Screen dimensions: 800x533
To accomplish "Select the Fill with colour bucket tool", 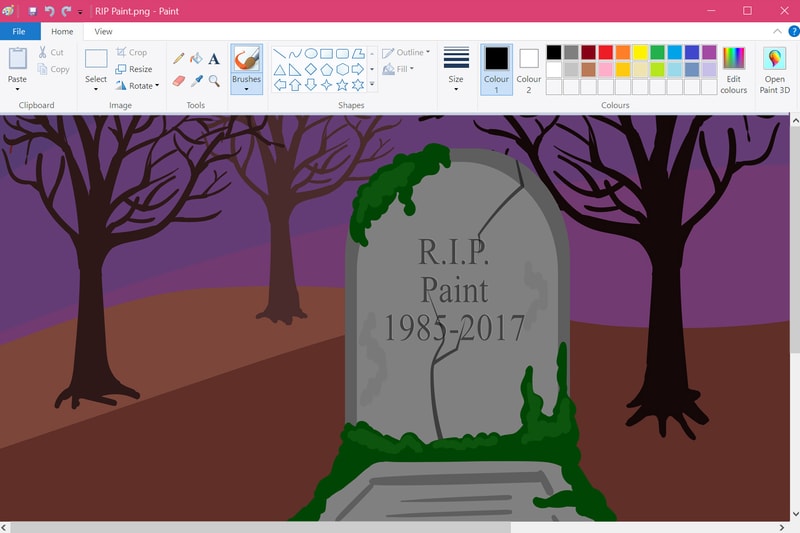I will 196,58.
